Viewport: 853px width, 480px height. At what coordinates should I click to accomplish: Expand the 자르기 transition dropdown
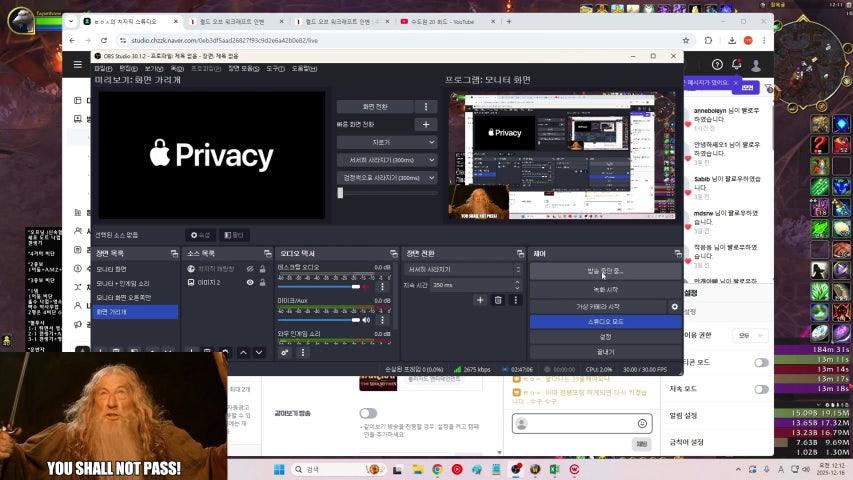tap(387, 143)
